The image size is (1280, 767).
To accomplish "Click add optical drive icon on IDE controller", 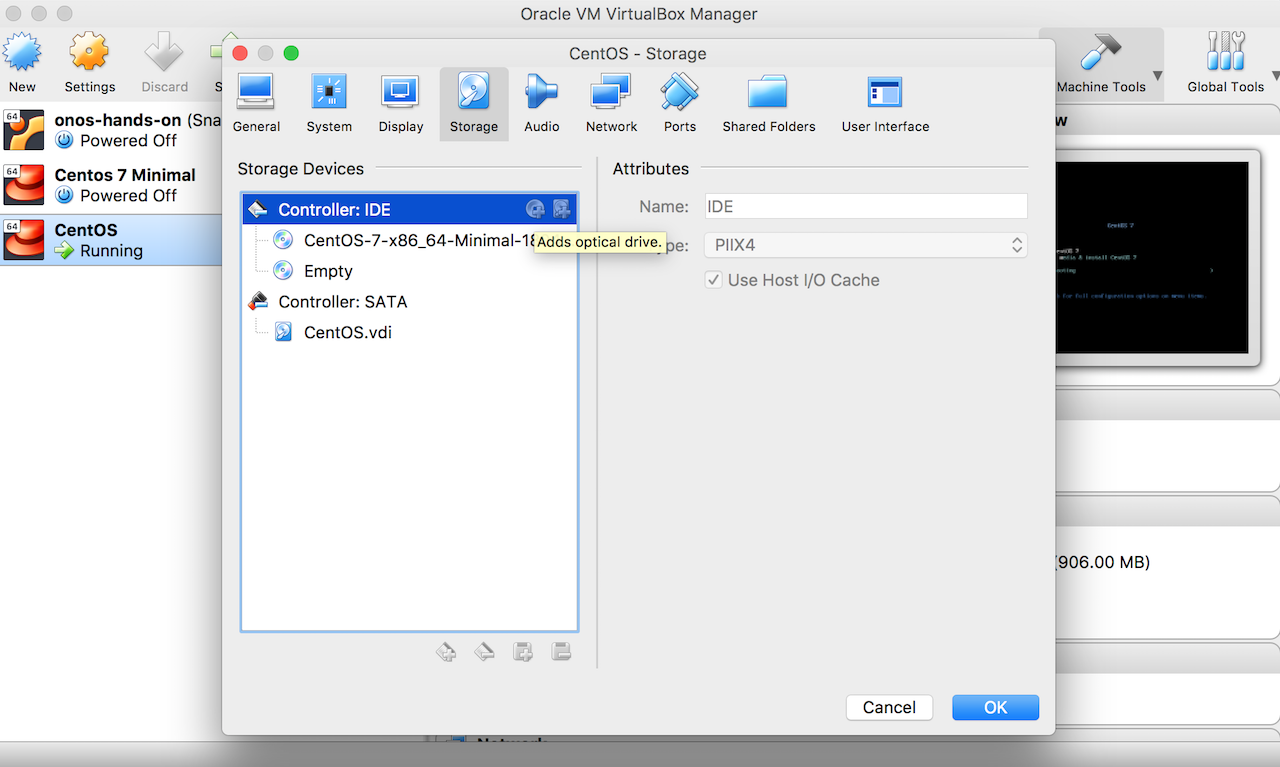I will (536, 209).
